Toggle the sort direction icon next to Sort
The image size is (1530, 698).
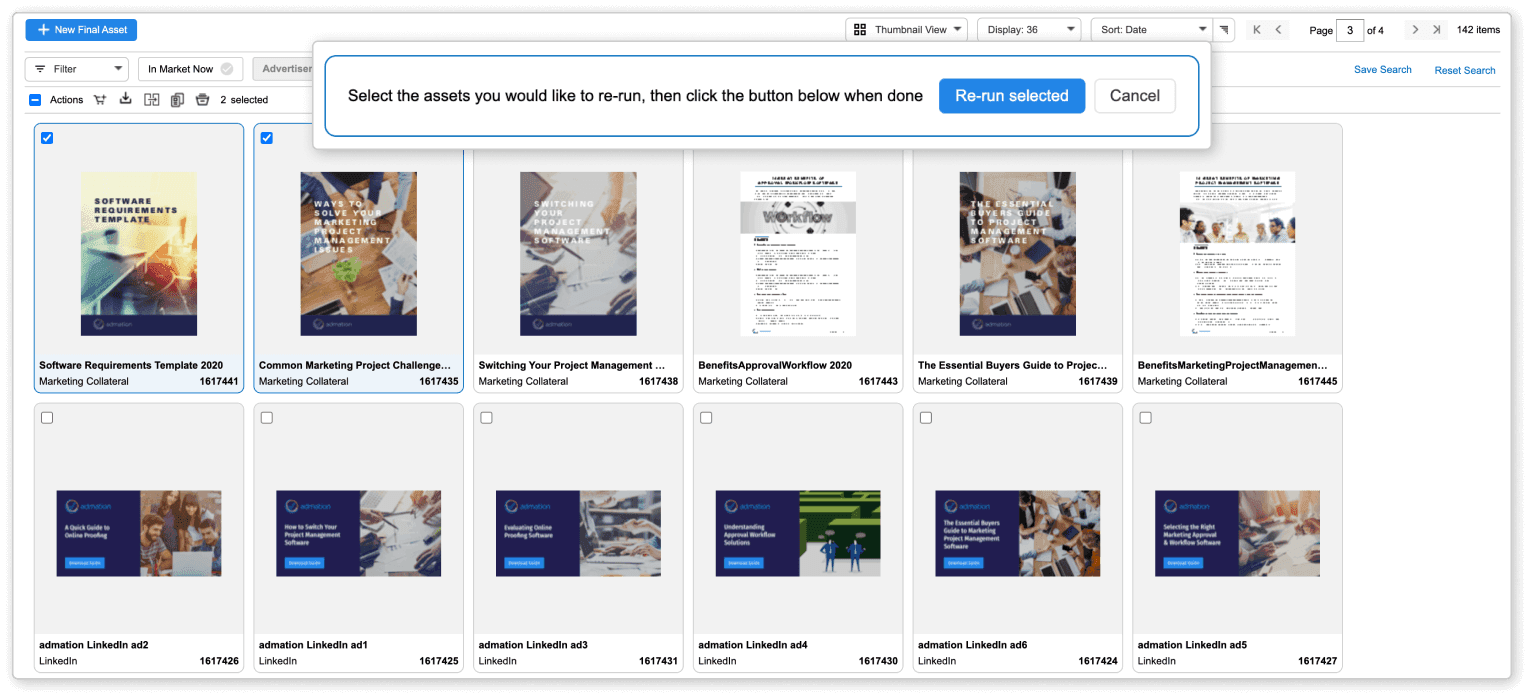tap(1224, 30)
